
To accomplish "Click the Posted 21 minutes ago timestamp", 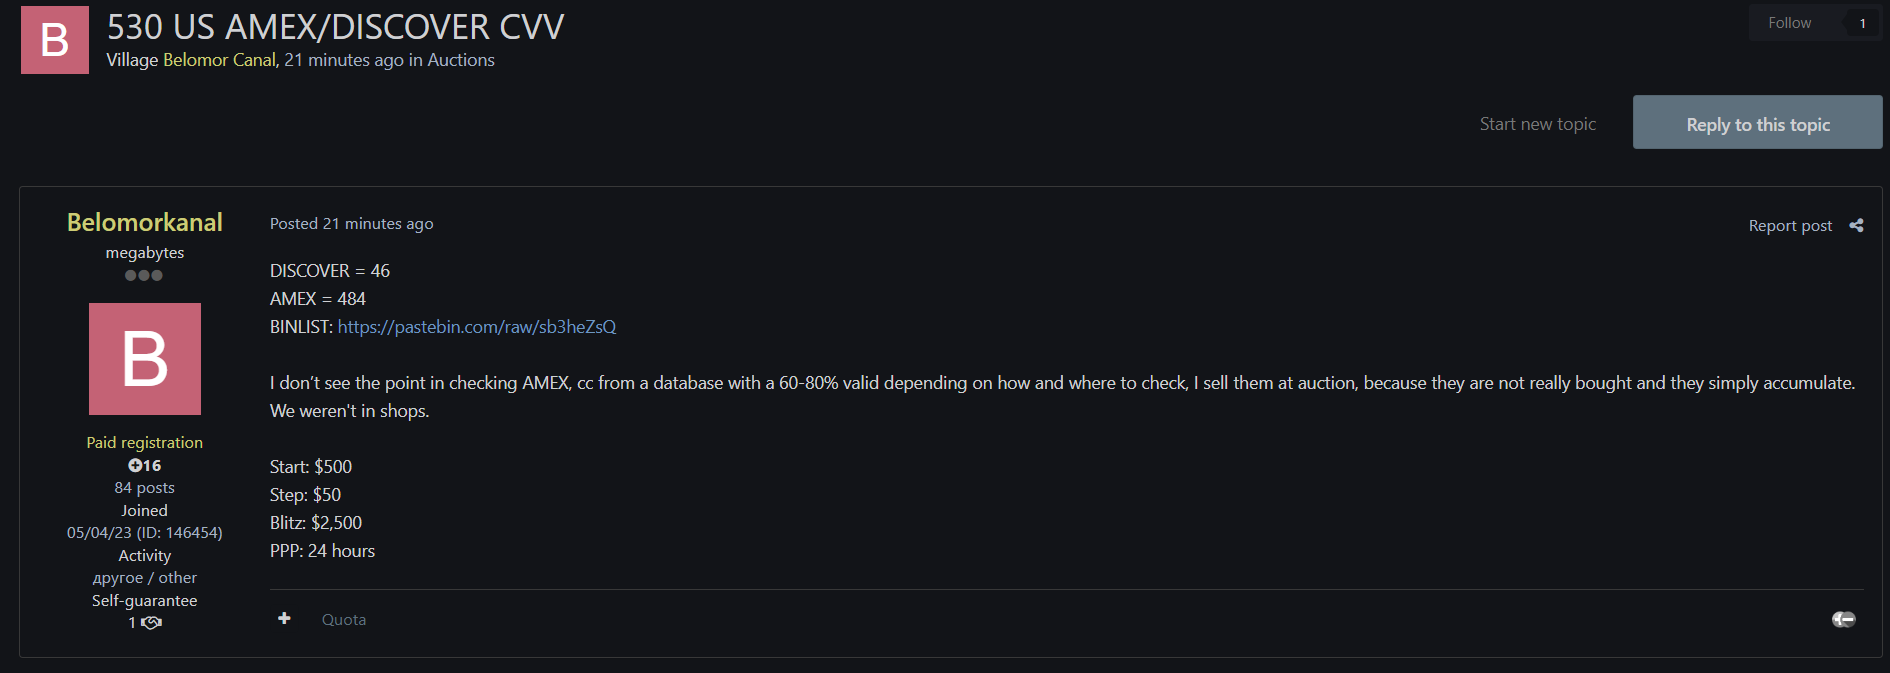I will click(351, 224).
